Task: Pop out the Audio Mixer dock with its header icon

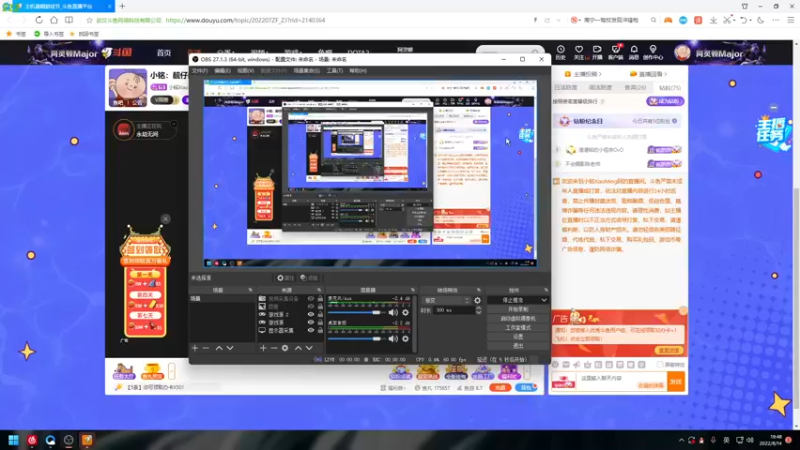Action: click(x=413, y=290)
